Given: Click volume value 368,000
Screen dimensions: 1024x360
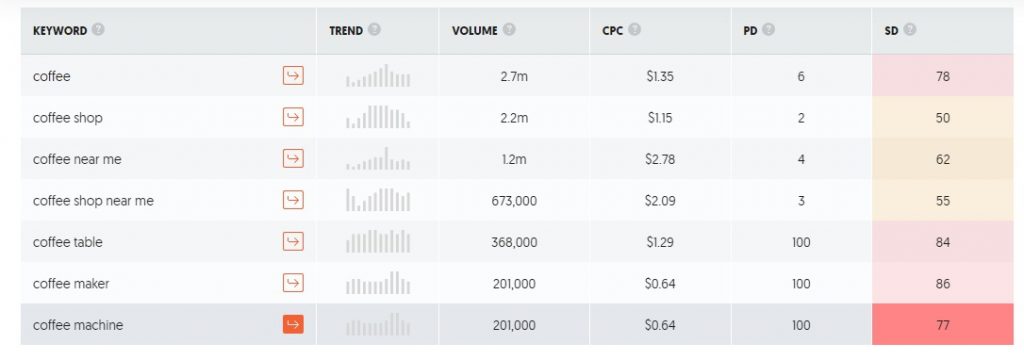Looking at the screenshot, I should click(x=514, y=242).
